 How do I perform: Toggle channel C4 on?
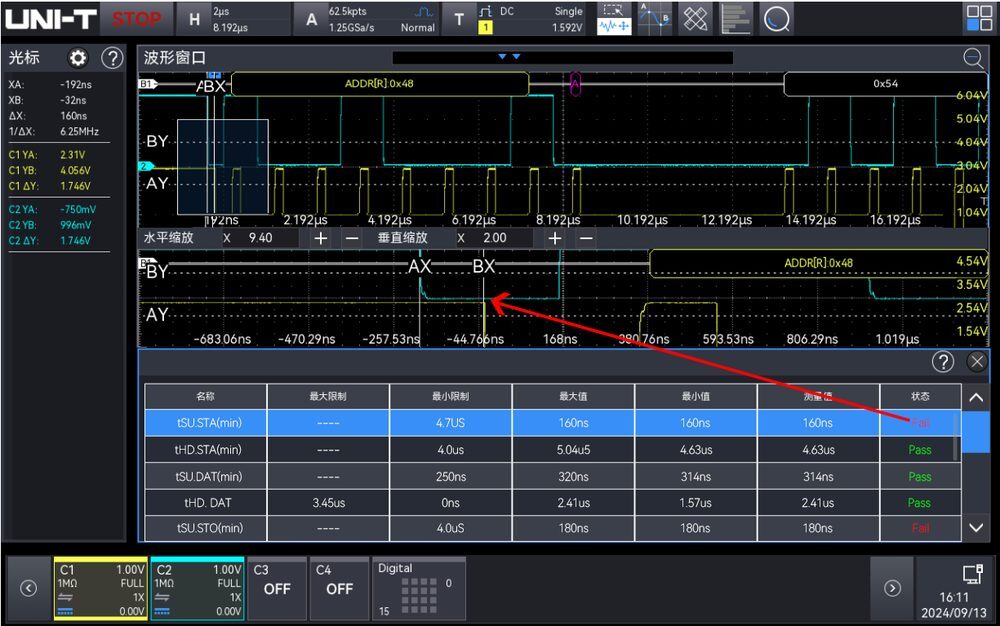click(x=339, y=588)
